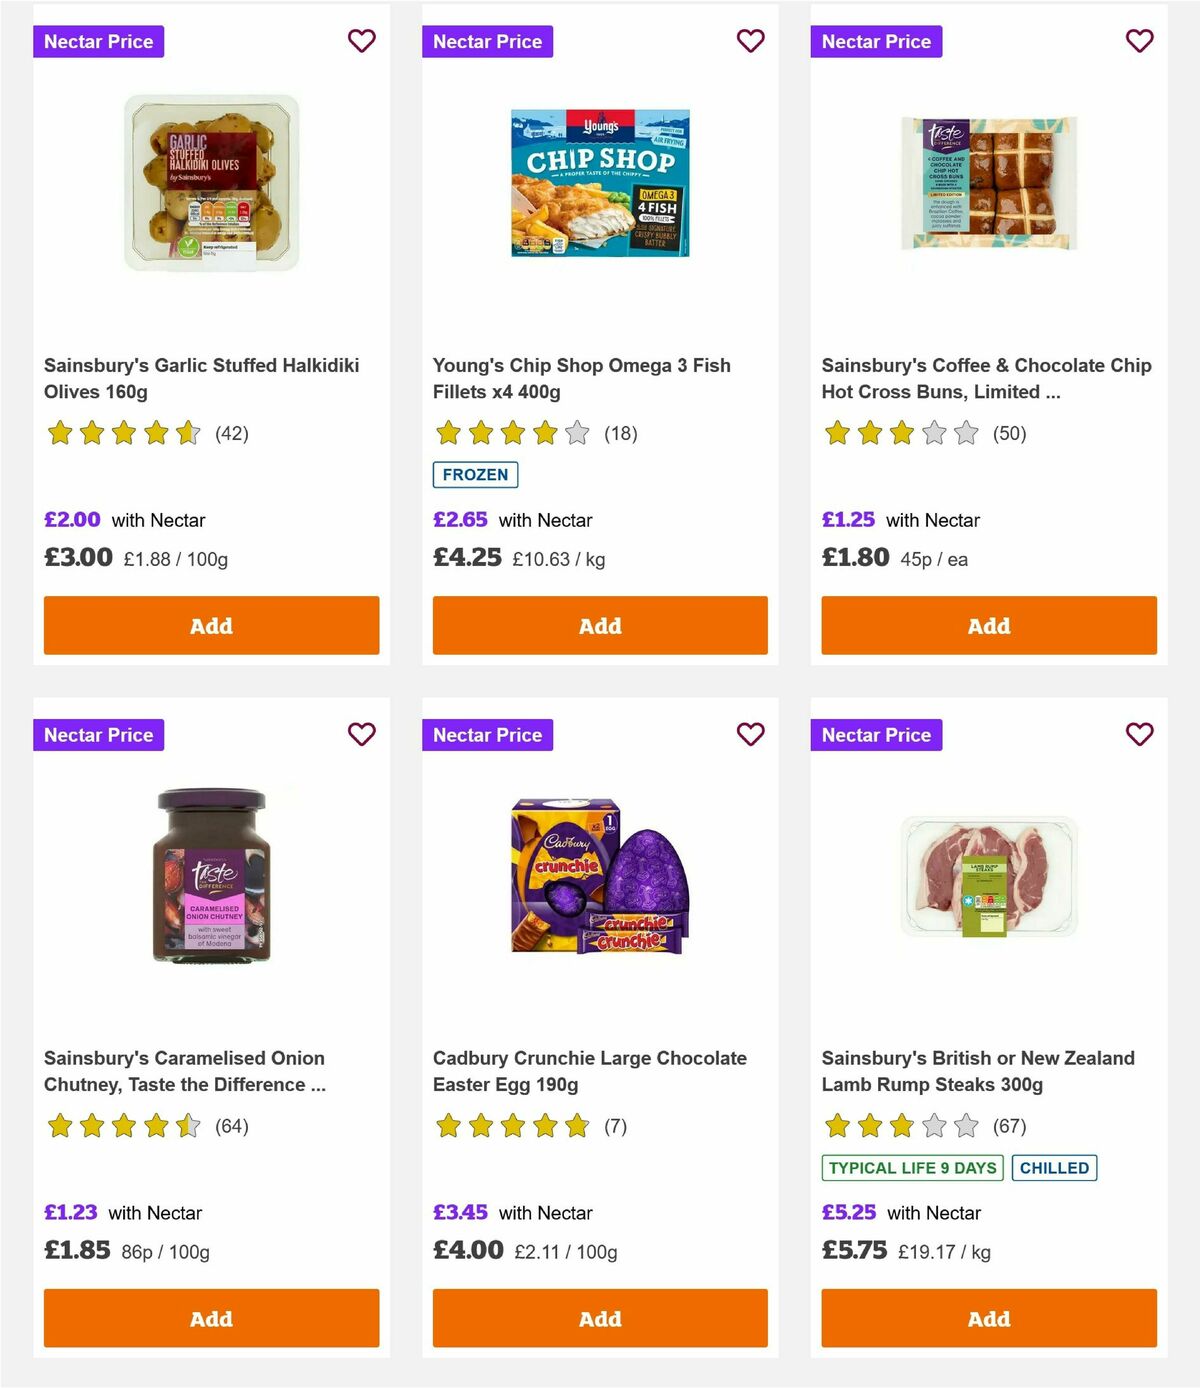This screenshot has height=1388, width=1200.
Task: Click the heart icon on Cadbury Crunchie Easter Egg
Action: pyautogui.click(x=750, y=734)
